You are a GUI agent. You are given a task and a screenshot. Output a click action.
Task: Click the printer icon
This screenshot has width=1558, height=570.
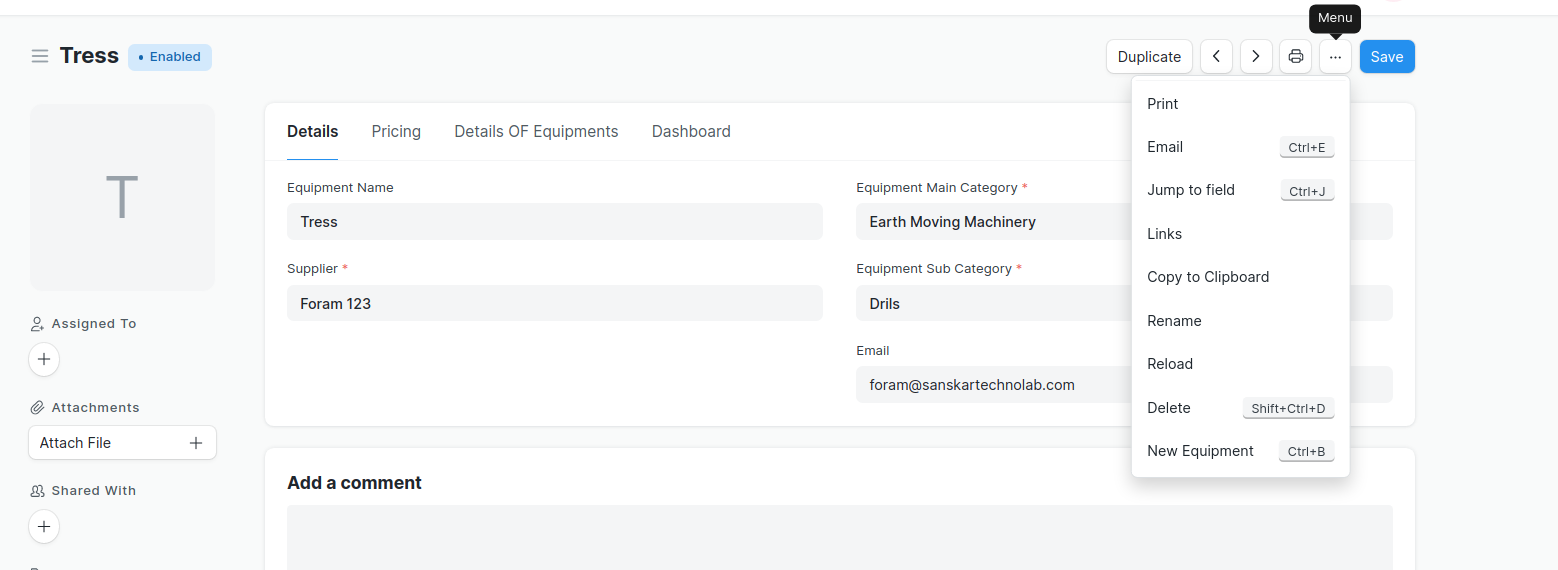point(1295,57)
